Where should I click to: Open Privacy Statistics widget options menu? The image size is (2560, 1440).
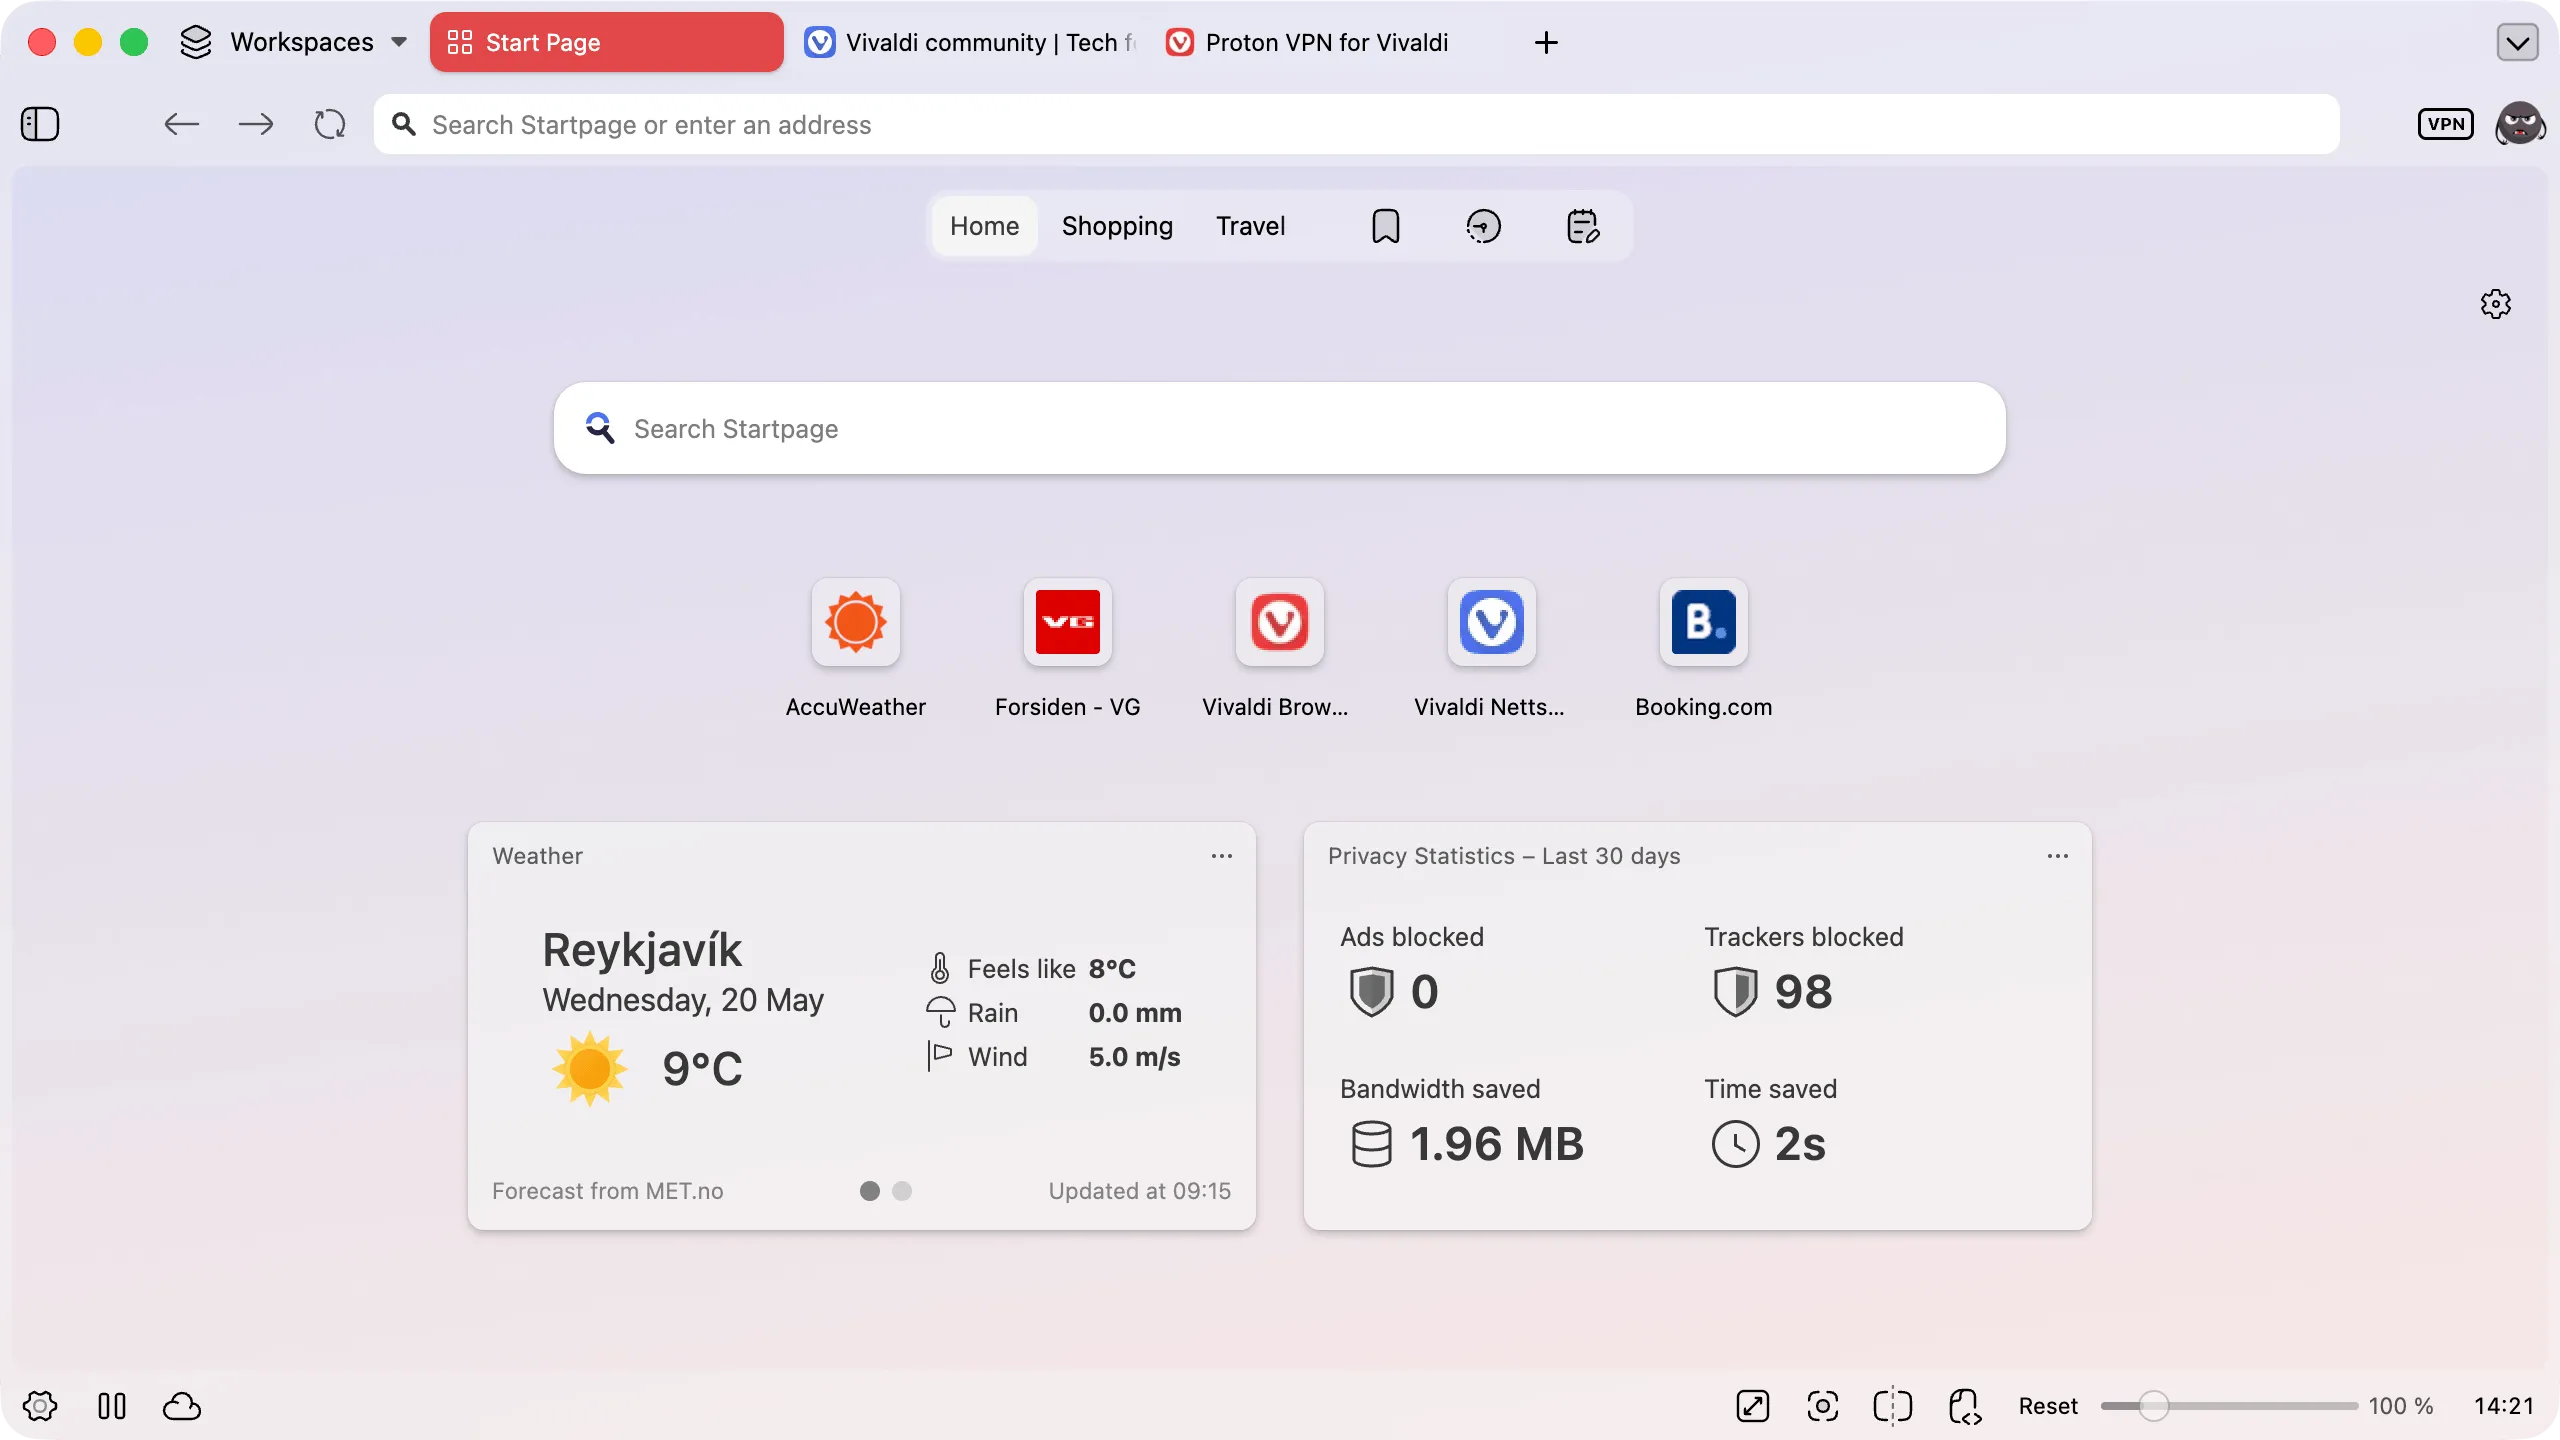coord(2057,856)
